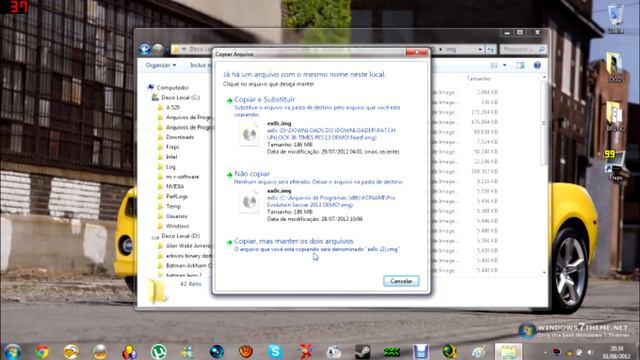The height and width of the screenshot is (360, 640).
Task: Select the Downloads folder in the tree
Action: (x=180, y=137)
